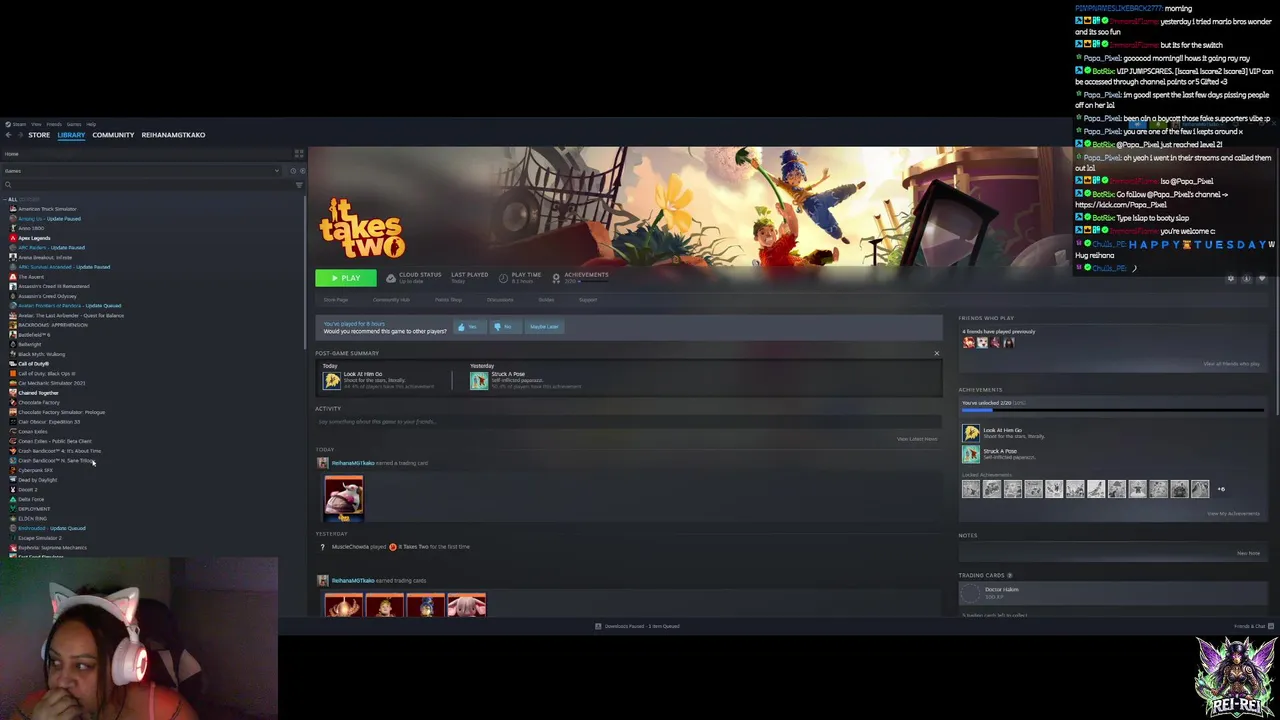The image size is (1280, 720).
Task: Open the Downloads Paused status bar
Action: click(x=637, y=626)
